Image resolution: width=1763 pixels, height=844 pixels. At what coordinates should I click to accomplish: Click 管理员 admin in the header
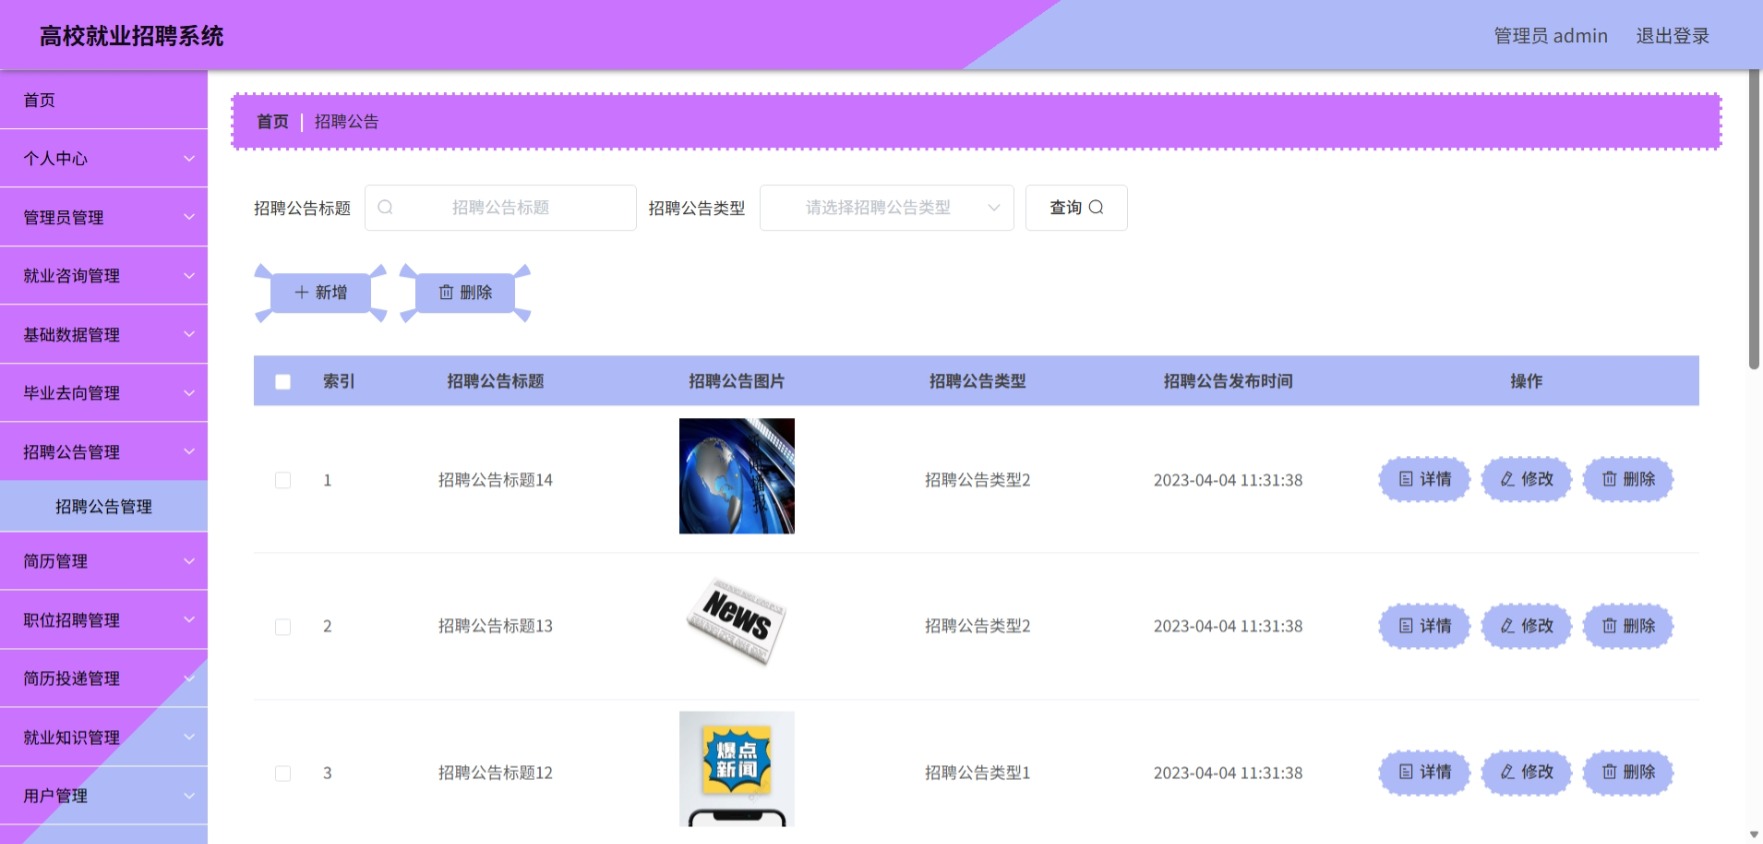pos(1550,36)
